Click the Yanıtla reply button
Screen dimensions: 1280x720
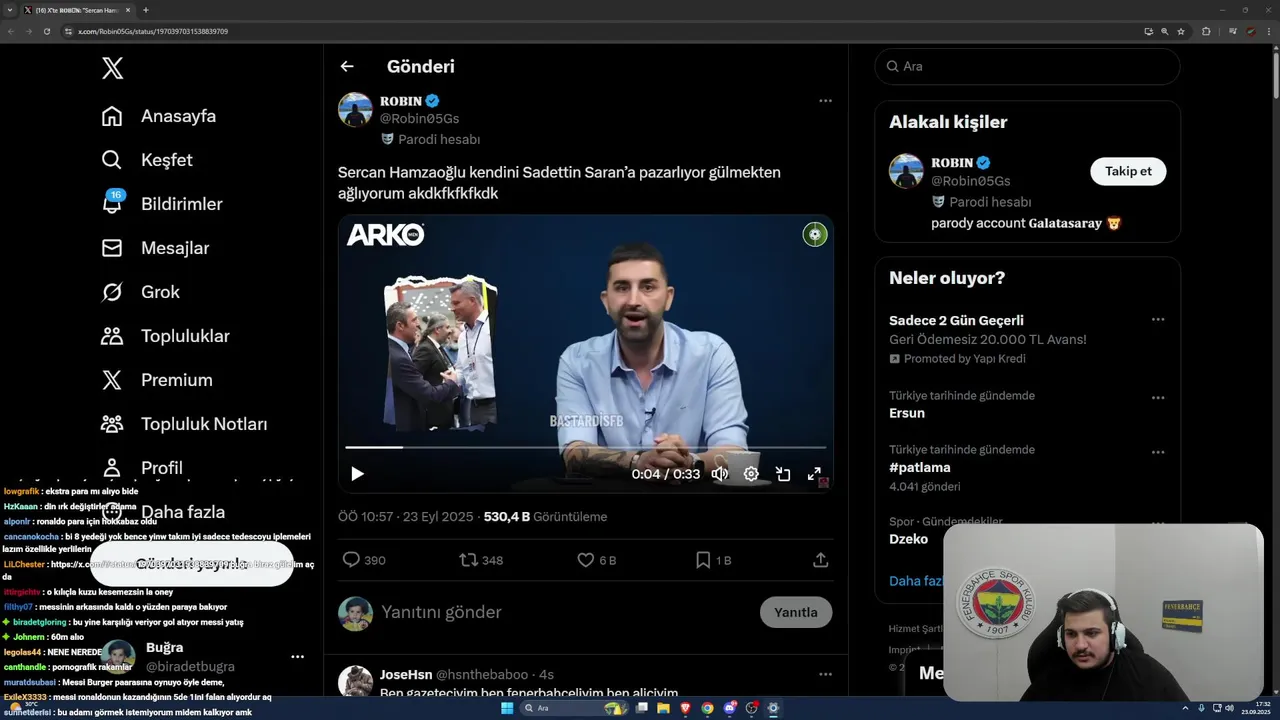point(796,612)
